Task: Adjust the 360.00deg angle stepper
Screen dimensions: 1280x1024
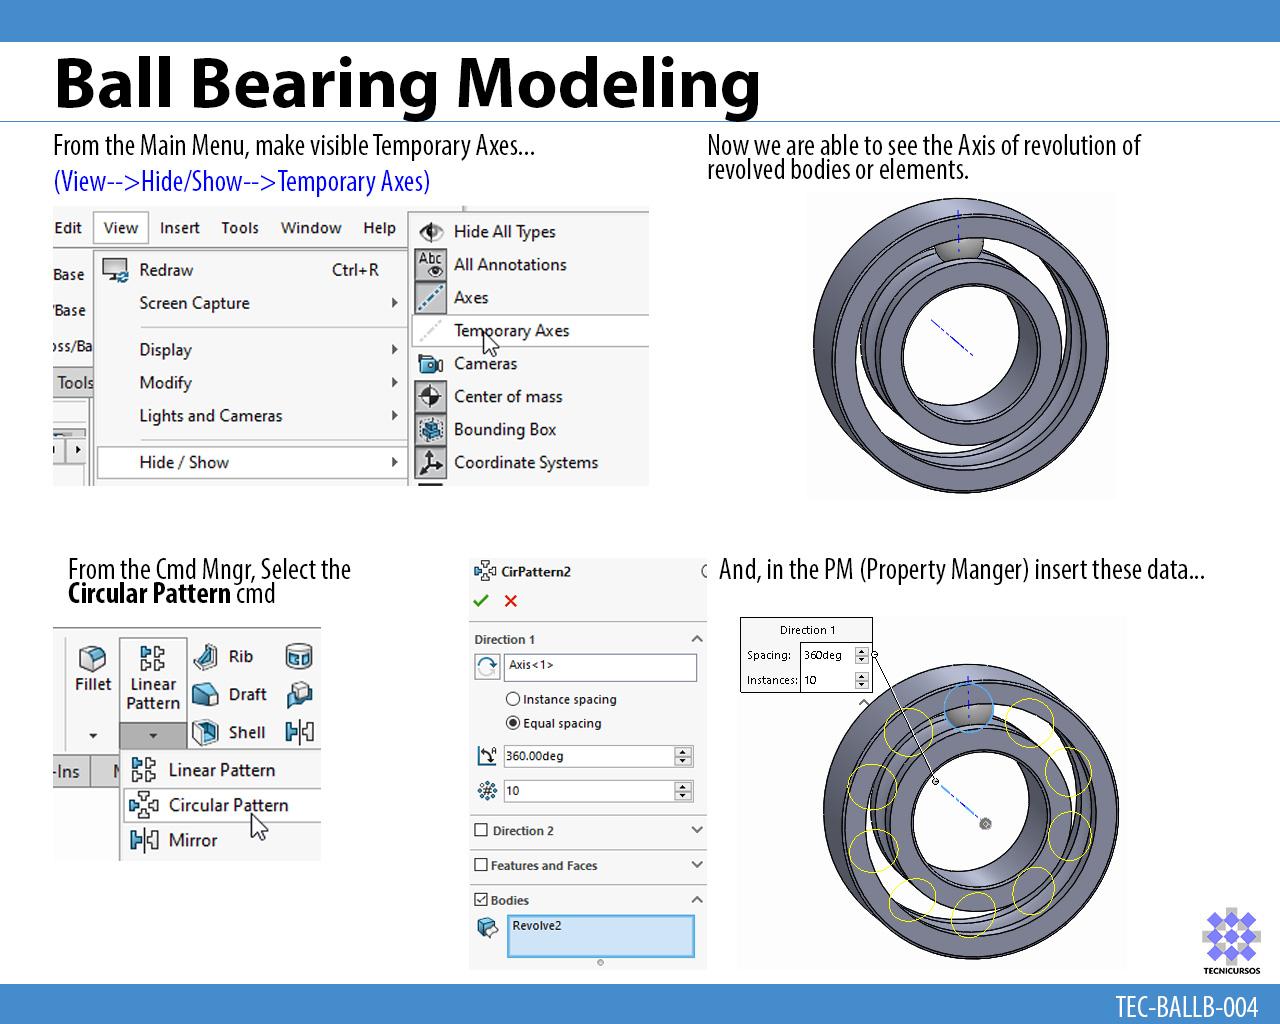Action: (x=683, y=756)
